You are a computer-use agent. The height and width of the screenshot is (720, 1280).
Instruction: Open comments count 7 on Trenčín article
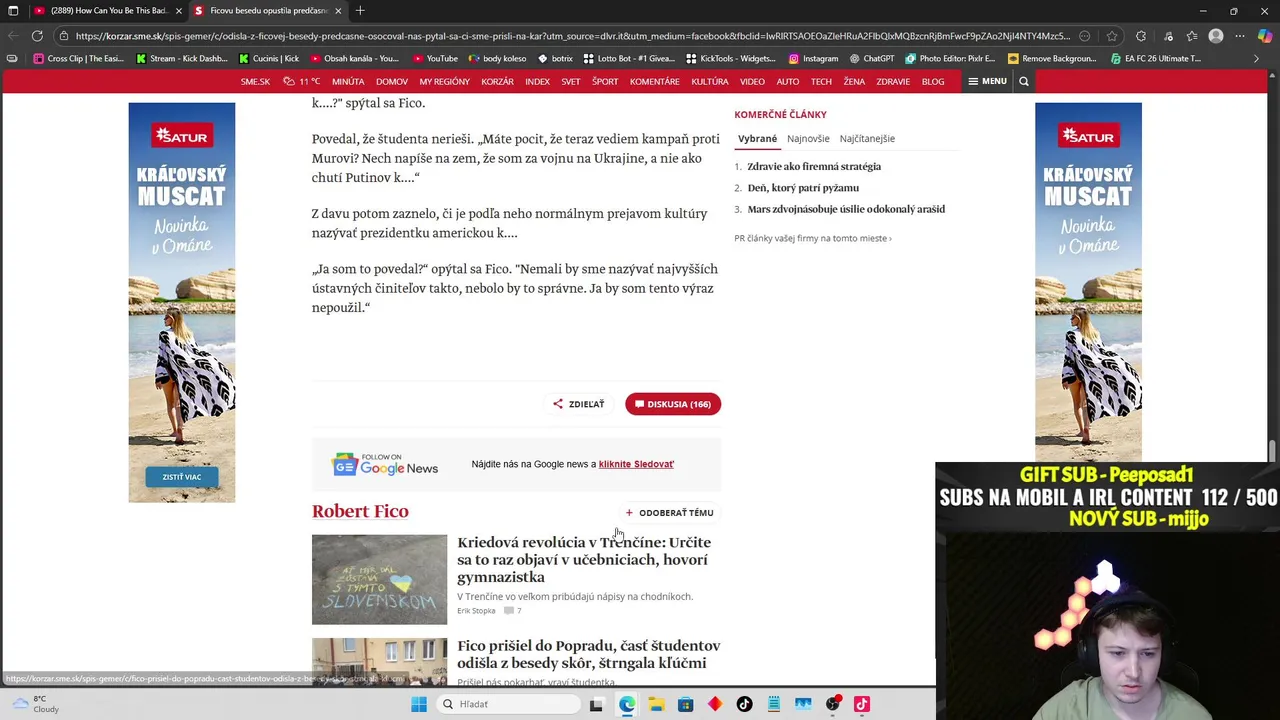pyautogui.click(x=513, y=610)
